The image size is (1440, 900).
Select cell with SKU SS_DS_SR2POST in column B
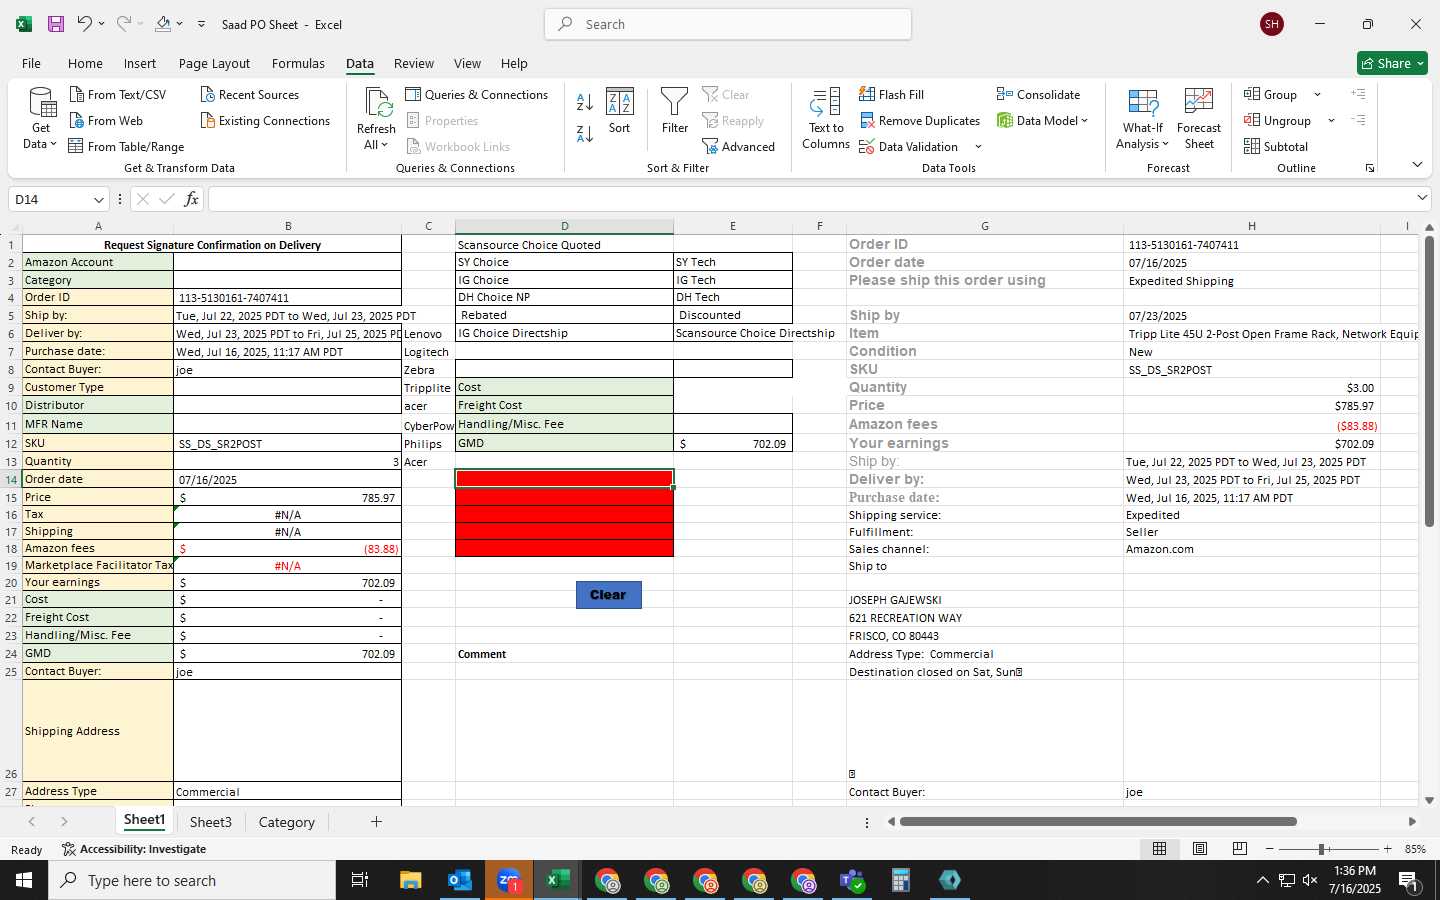click(287, 443)
